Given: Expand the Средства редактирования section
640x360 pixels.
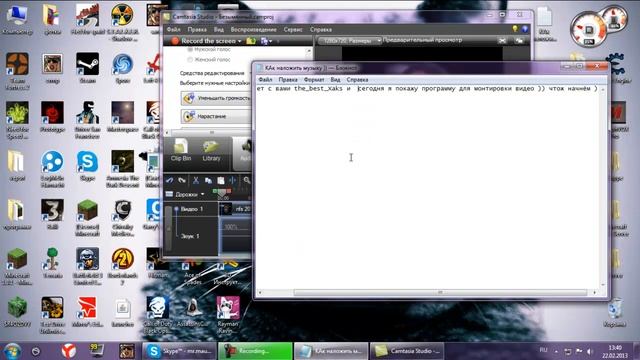Looking at the screenshot, I should pyautogui.click(x=212, y=73).
